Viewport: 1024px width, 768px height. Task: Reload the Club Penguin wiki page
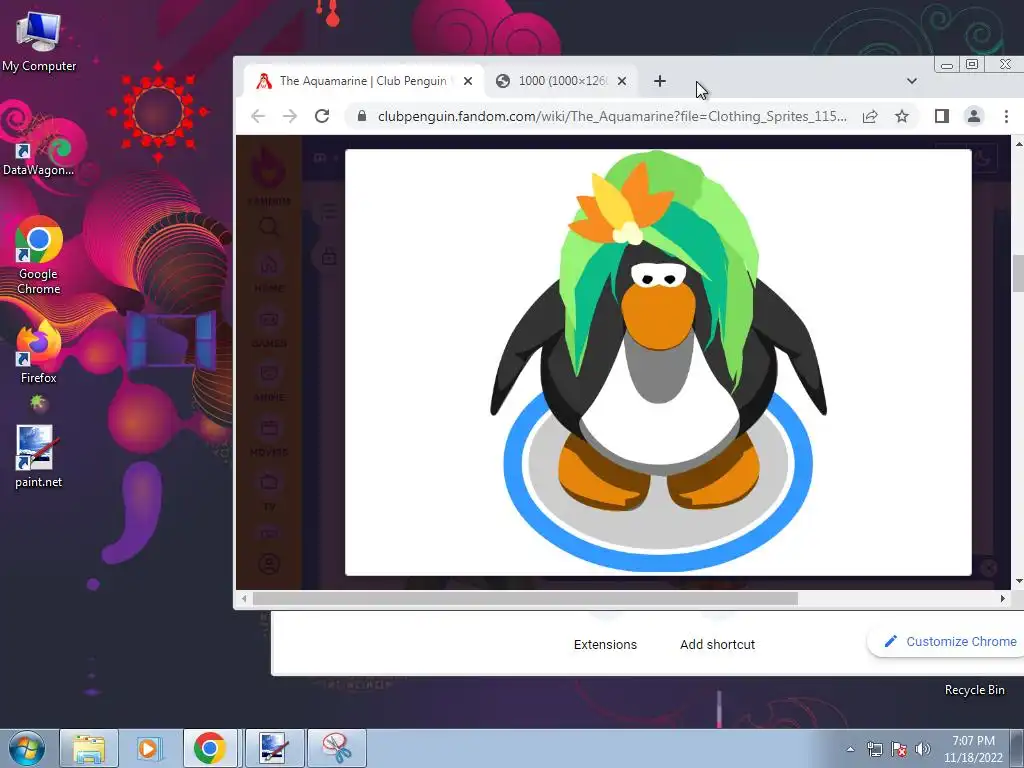click(321, 116)
